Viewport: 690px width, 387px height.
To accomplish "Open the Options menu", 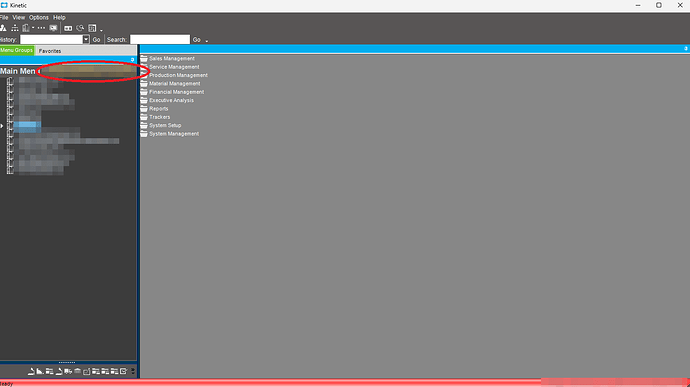I will 39,17.
